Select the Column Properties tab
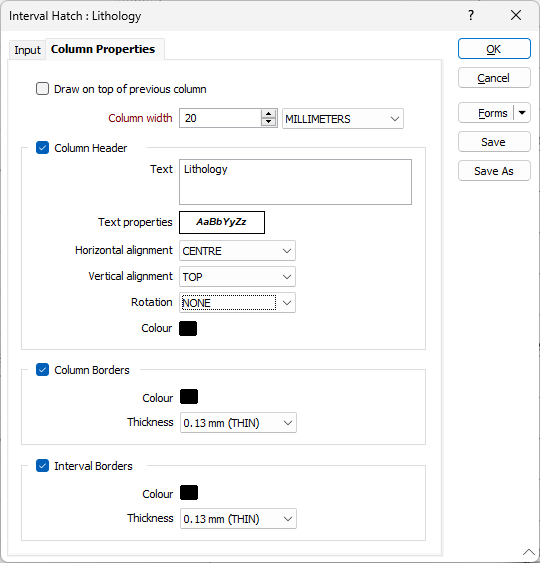The image size is (540, 563). (x=103, y=49)
